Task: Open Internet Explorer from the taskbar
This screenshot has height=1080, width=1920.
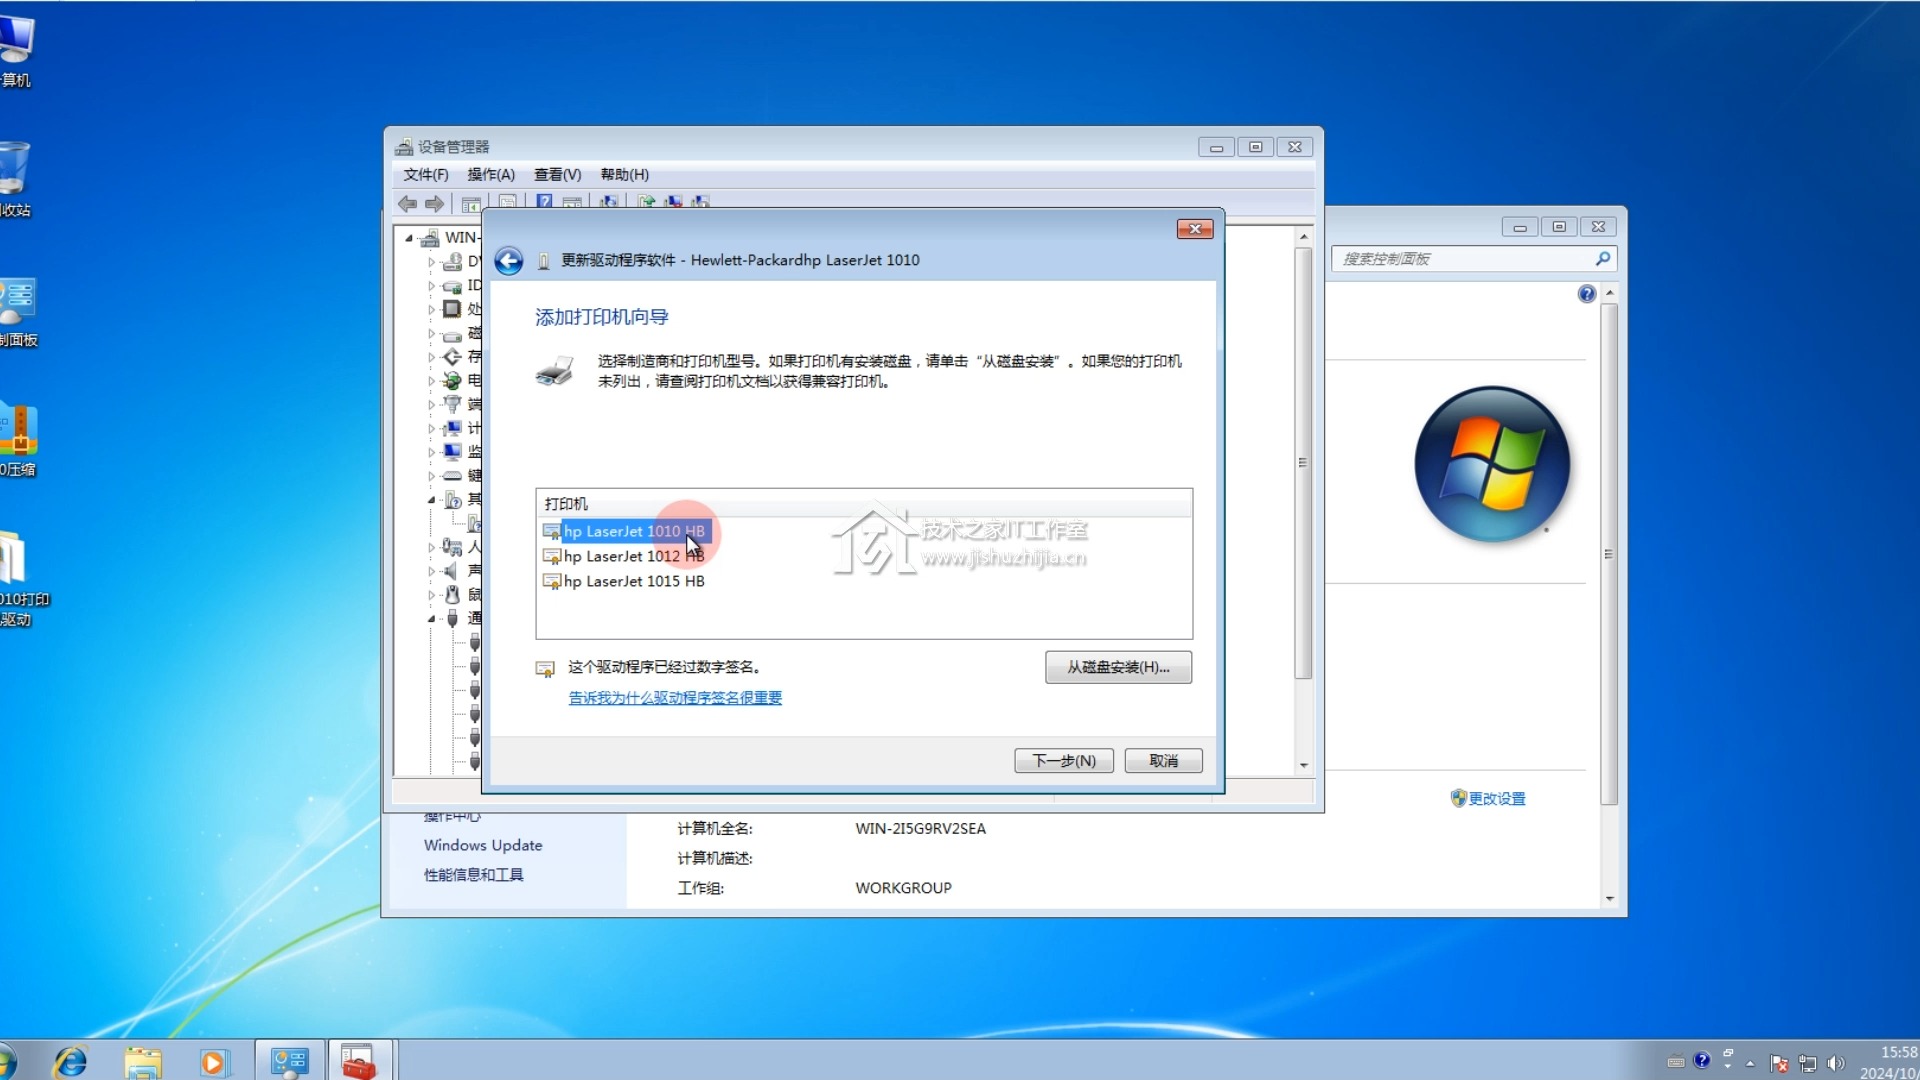Action: coord(72,1060)
